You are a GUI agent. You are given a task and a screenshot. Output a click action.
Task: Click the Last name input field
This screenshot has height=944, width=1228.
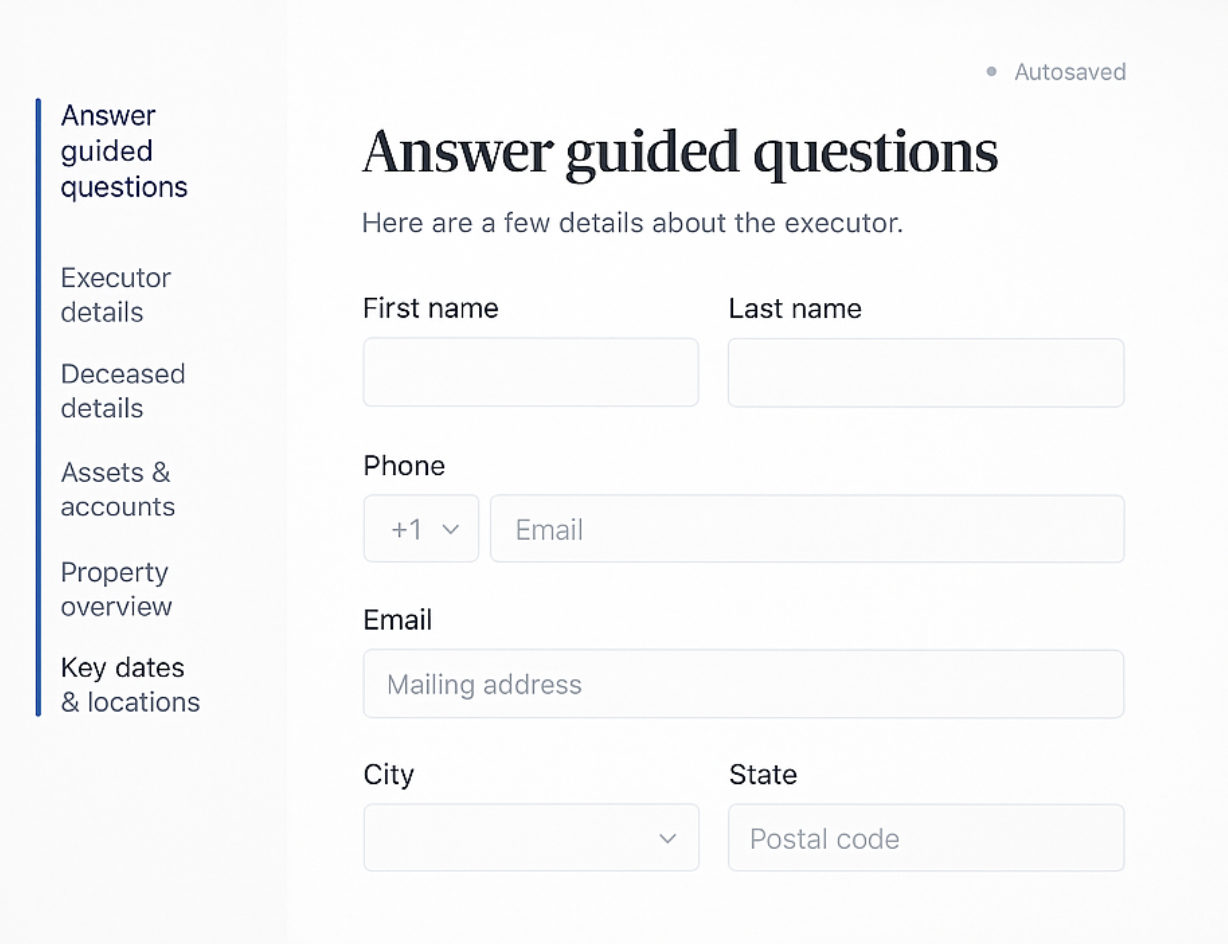925,372
